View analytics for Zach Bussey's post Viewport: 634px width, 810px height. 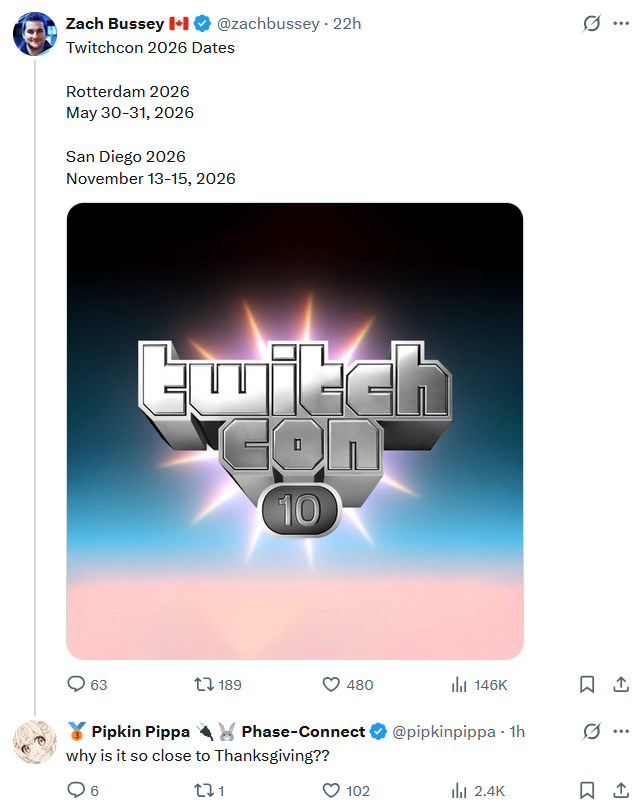[x=460, y=685]
